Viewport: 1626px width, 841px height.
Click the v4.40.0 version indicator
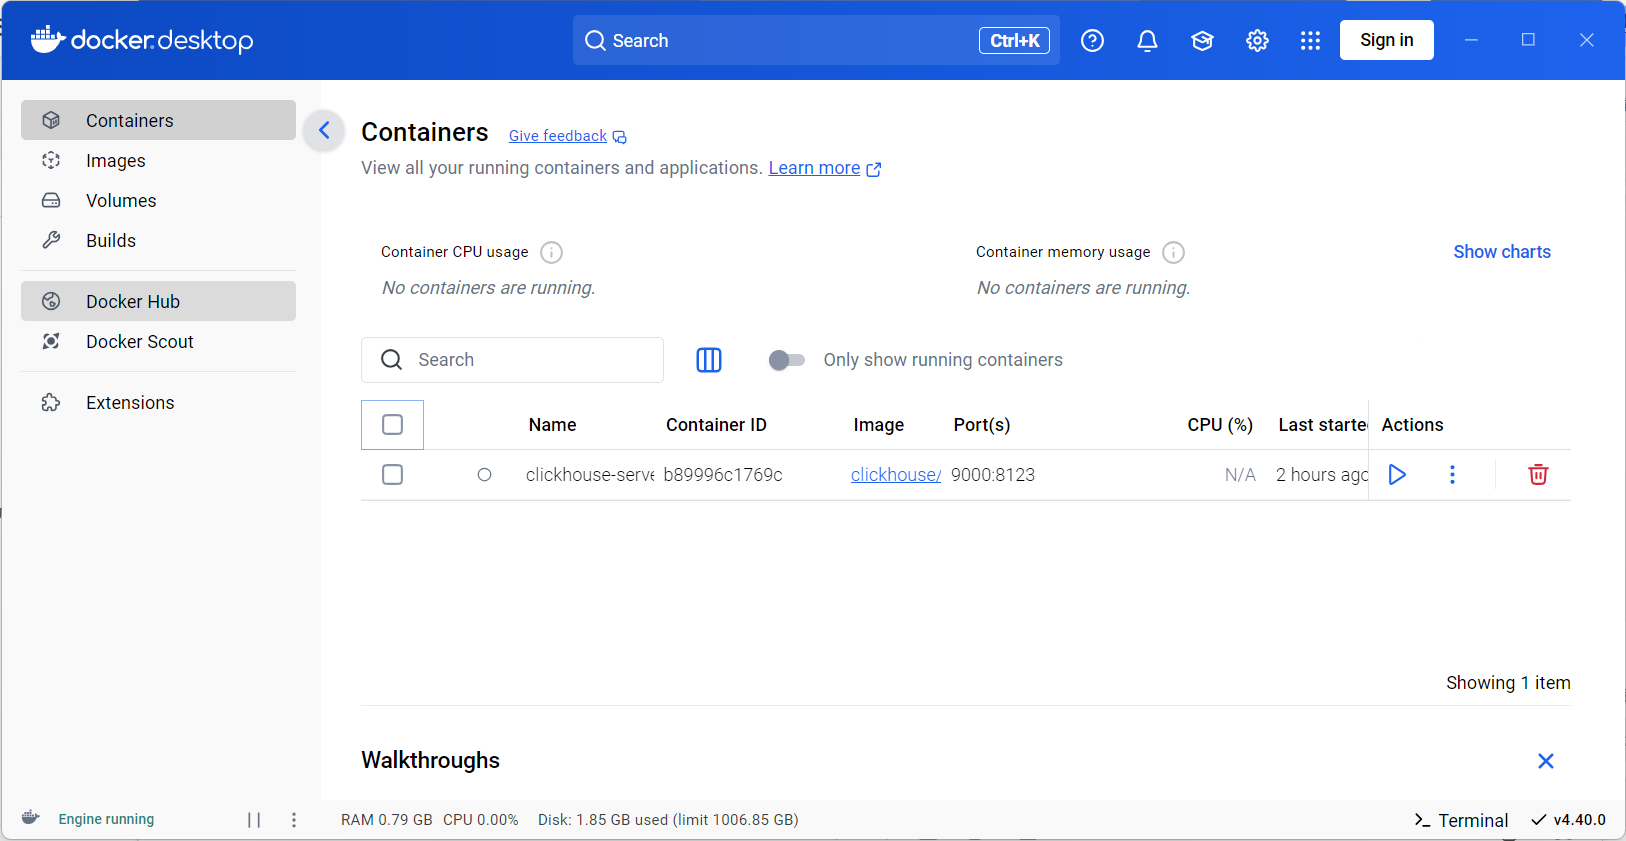(x=1568, y=820)
